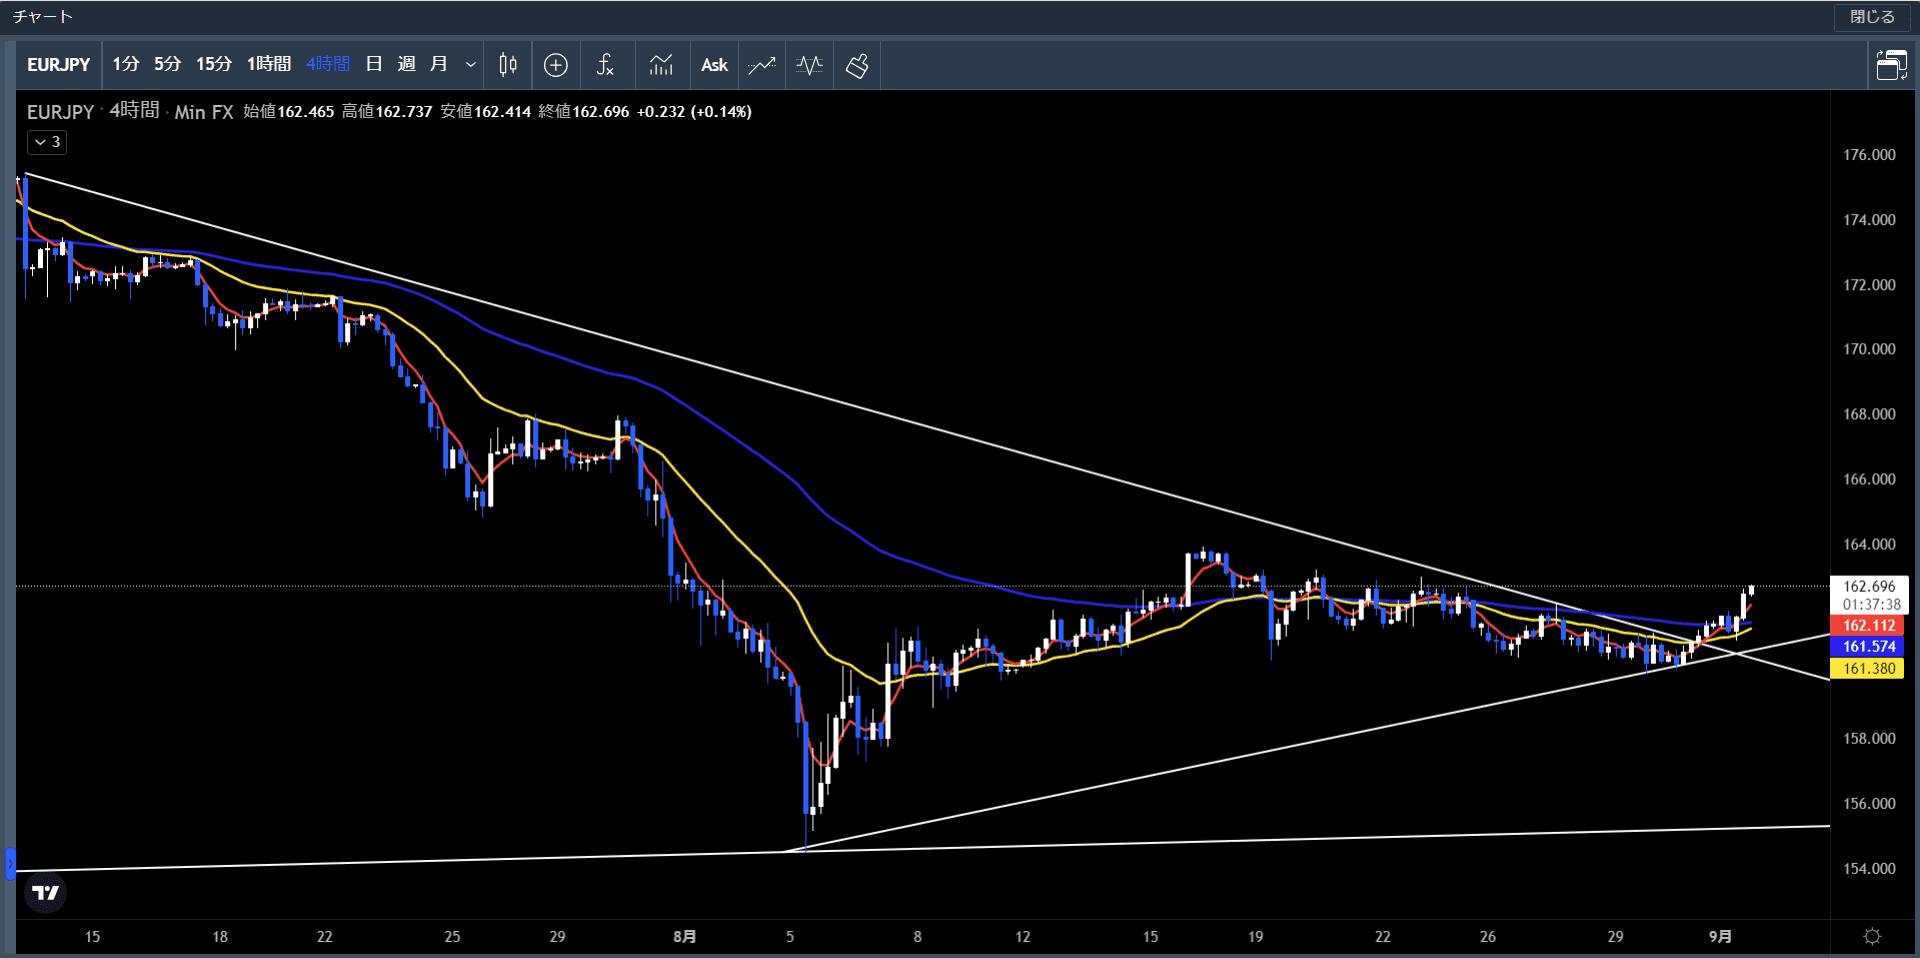The image size is (1920, 958).
Task: Click the 終値 162.696 value in legend
Action: 584,112
